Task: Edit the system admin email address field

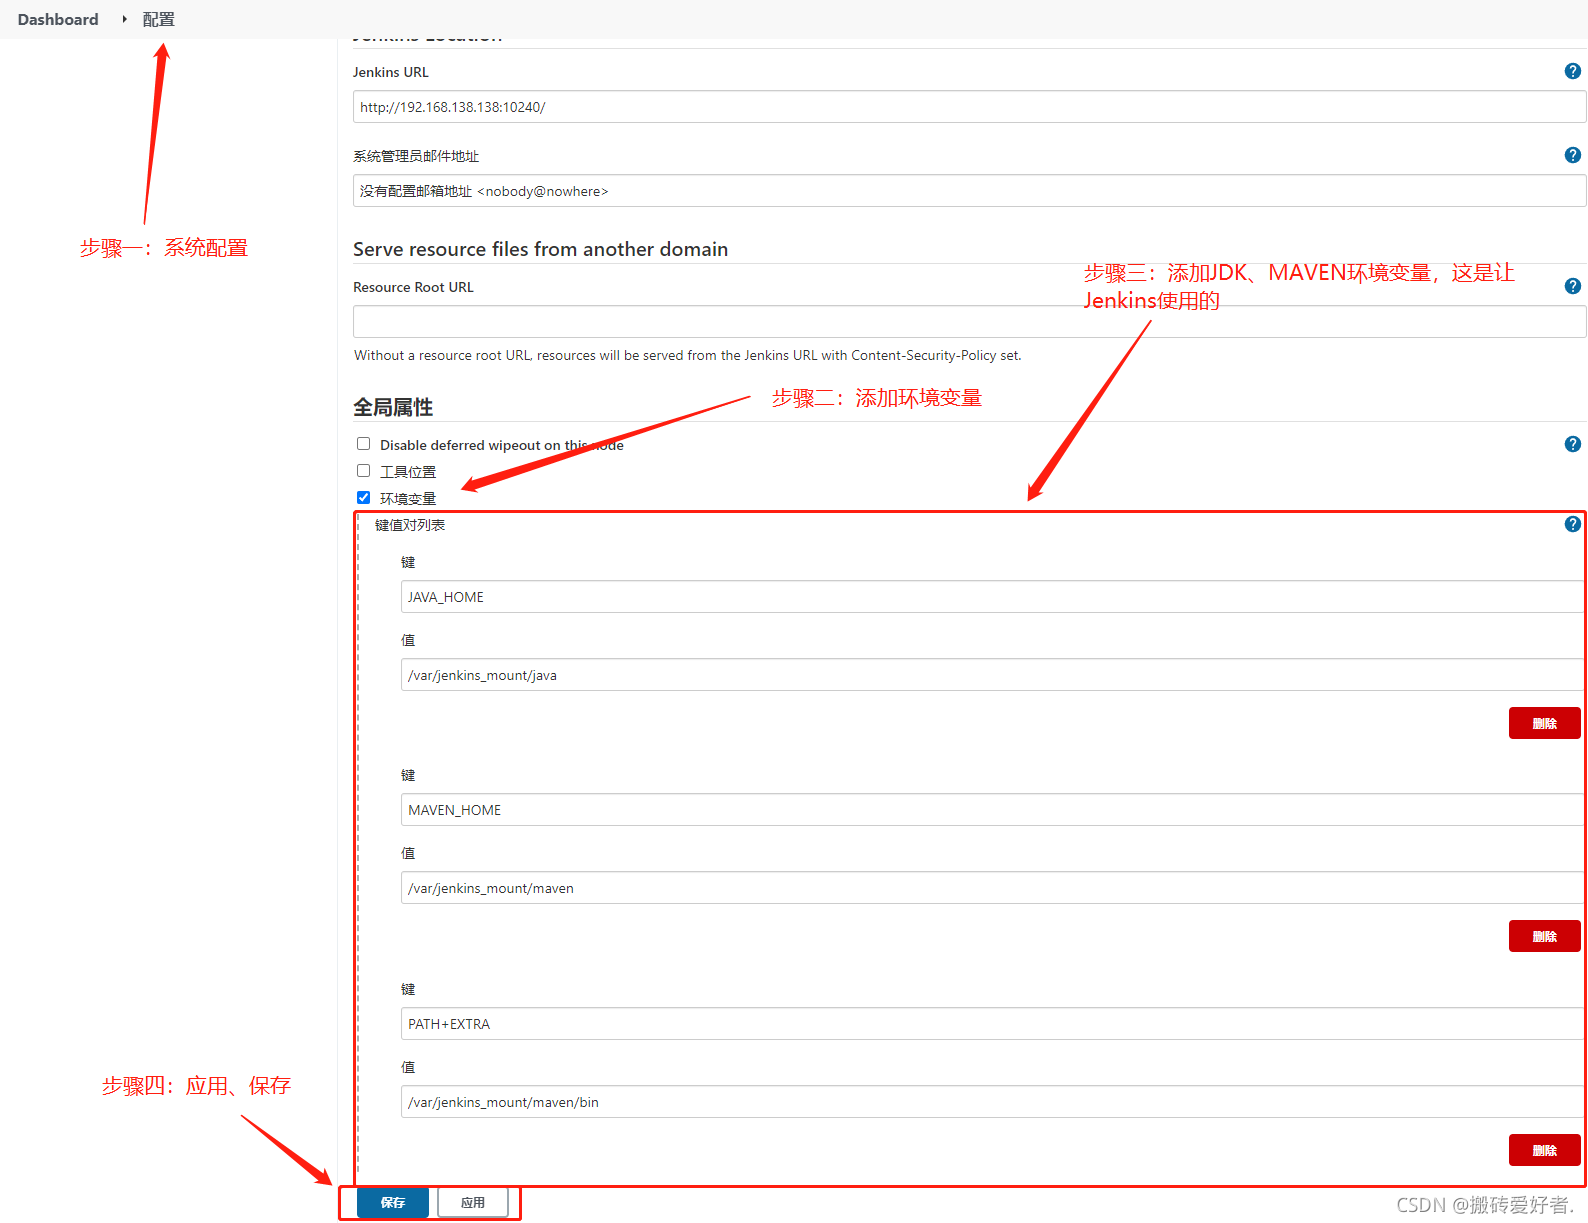Action: click(x=969, y=191)
